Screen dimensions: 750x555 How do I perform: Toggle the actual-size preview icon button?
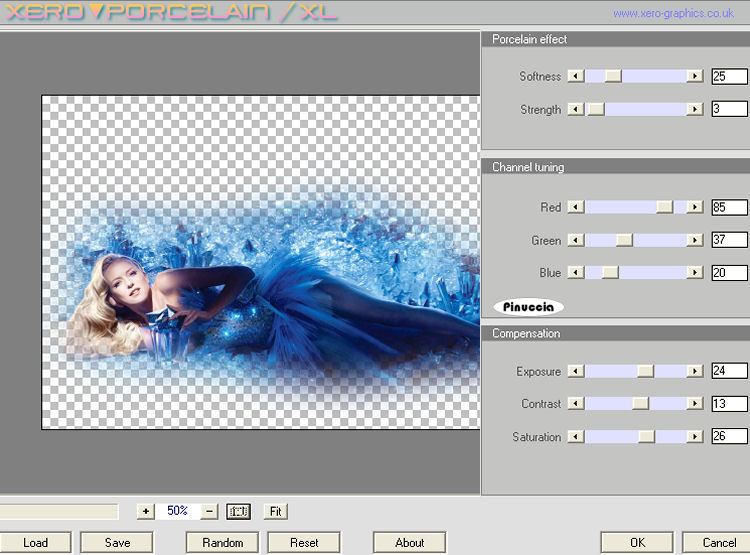click(x=238, y=511)
